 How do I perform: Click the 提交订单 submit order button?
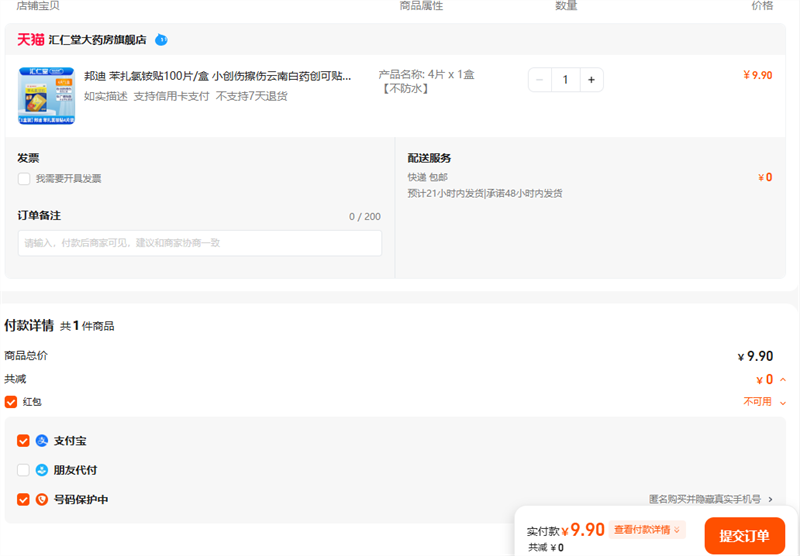(x=744, y=536)
